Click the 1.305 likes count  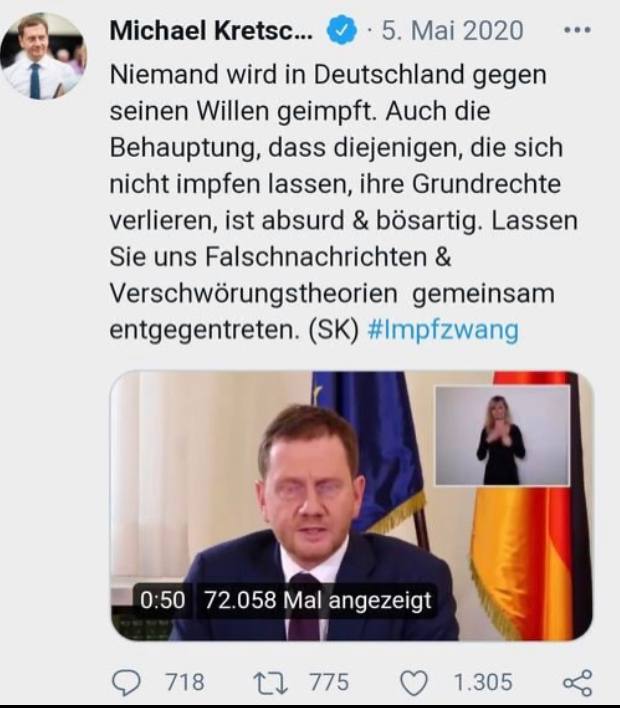tap(482, 682)
